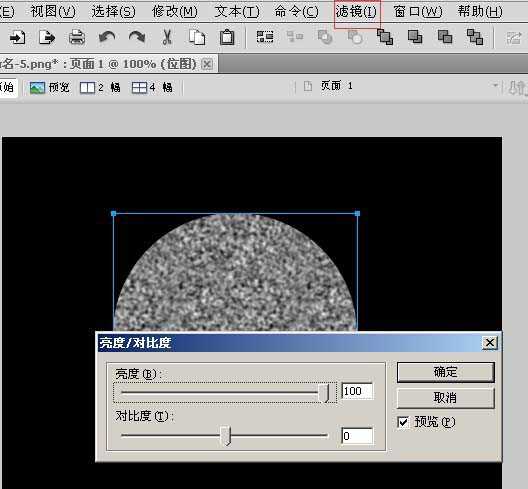Click the Split paths icon

[x=355, y=37]
